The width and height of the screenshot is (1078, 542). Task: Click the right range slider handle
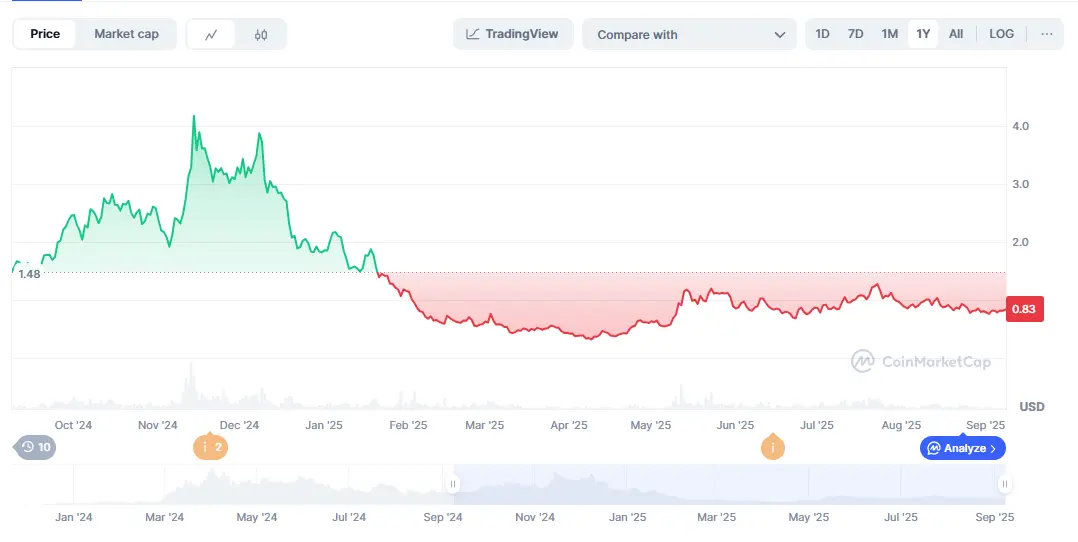coord(1004,484)
